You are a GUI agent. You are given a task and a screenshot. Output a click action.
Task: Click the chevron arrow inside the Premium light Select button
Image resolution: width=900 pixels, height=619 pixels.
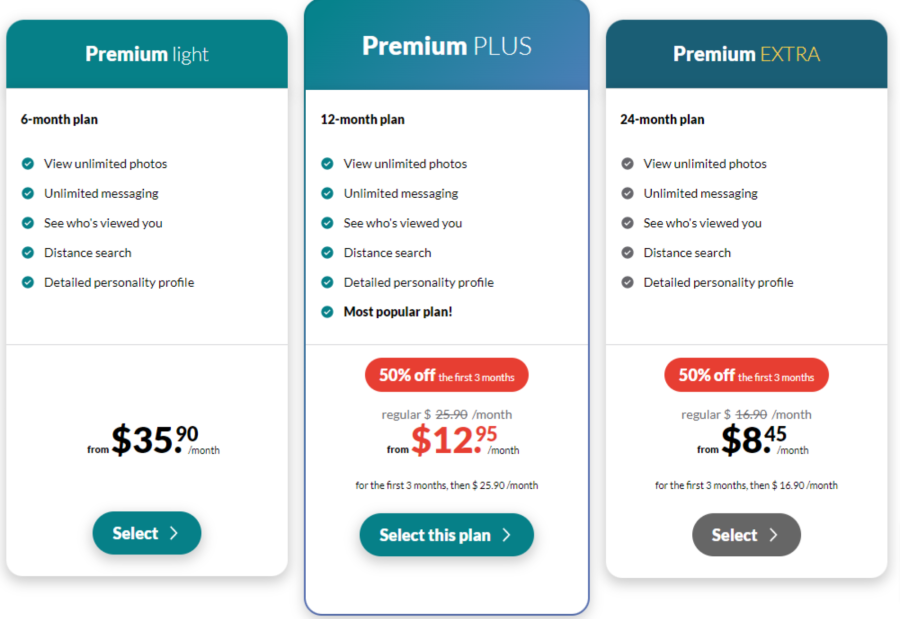176,533
